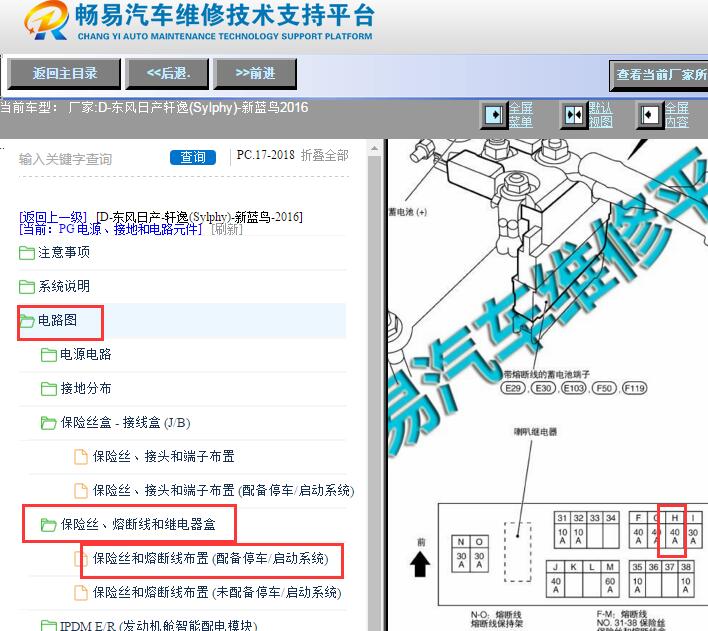Focus the 输入关键字查询 search field
708x631 pixels.
[x=90, y=159]
